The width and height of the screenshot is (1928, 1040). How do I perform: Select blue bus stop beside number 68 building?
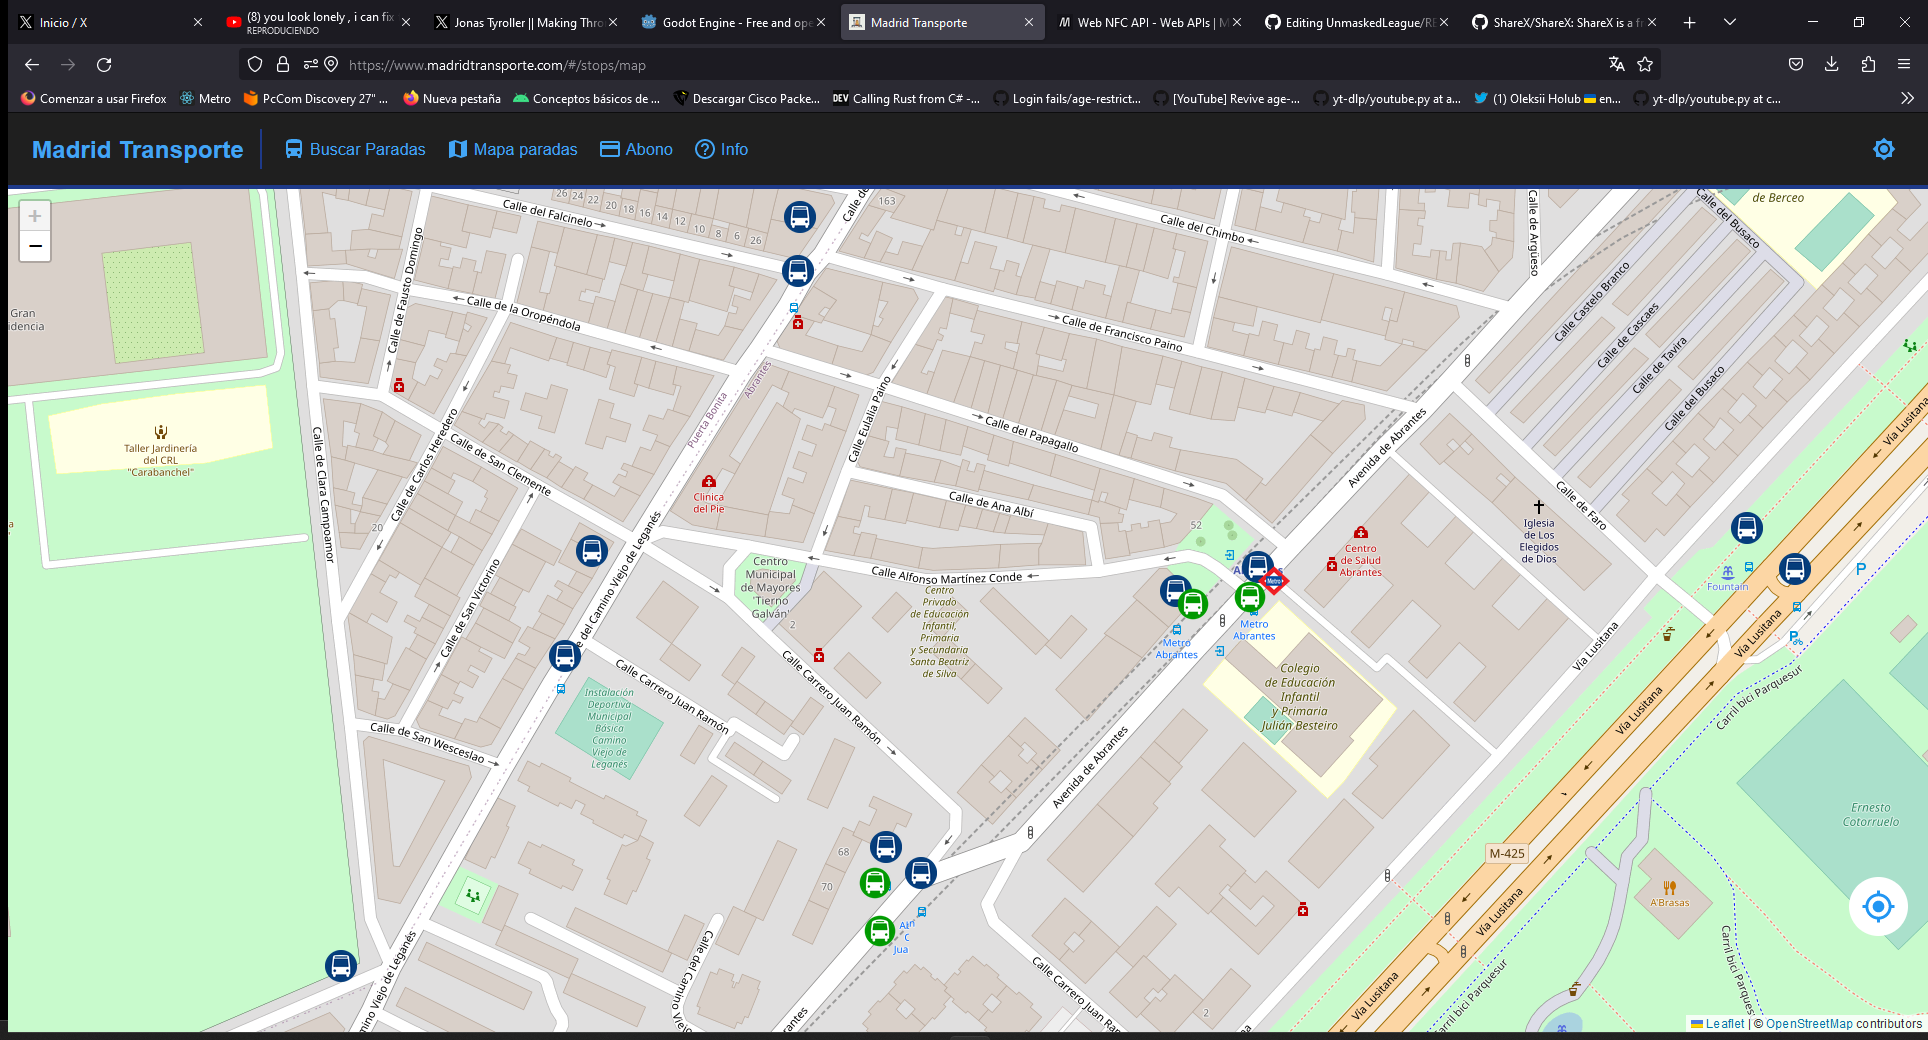coord(886,847)
